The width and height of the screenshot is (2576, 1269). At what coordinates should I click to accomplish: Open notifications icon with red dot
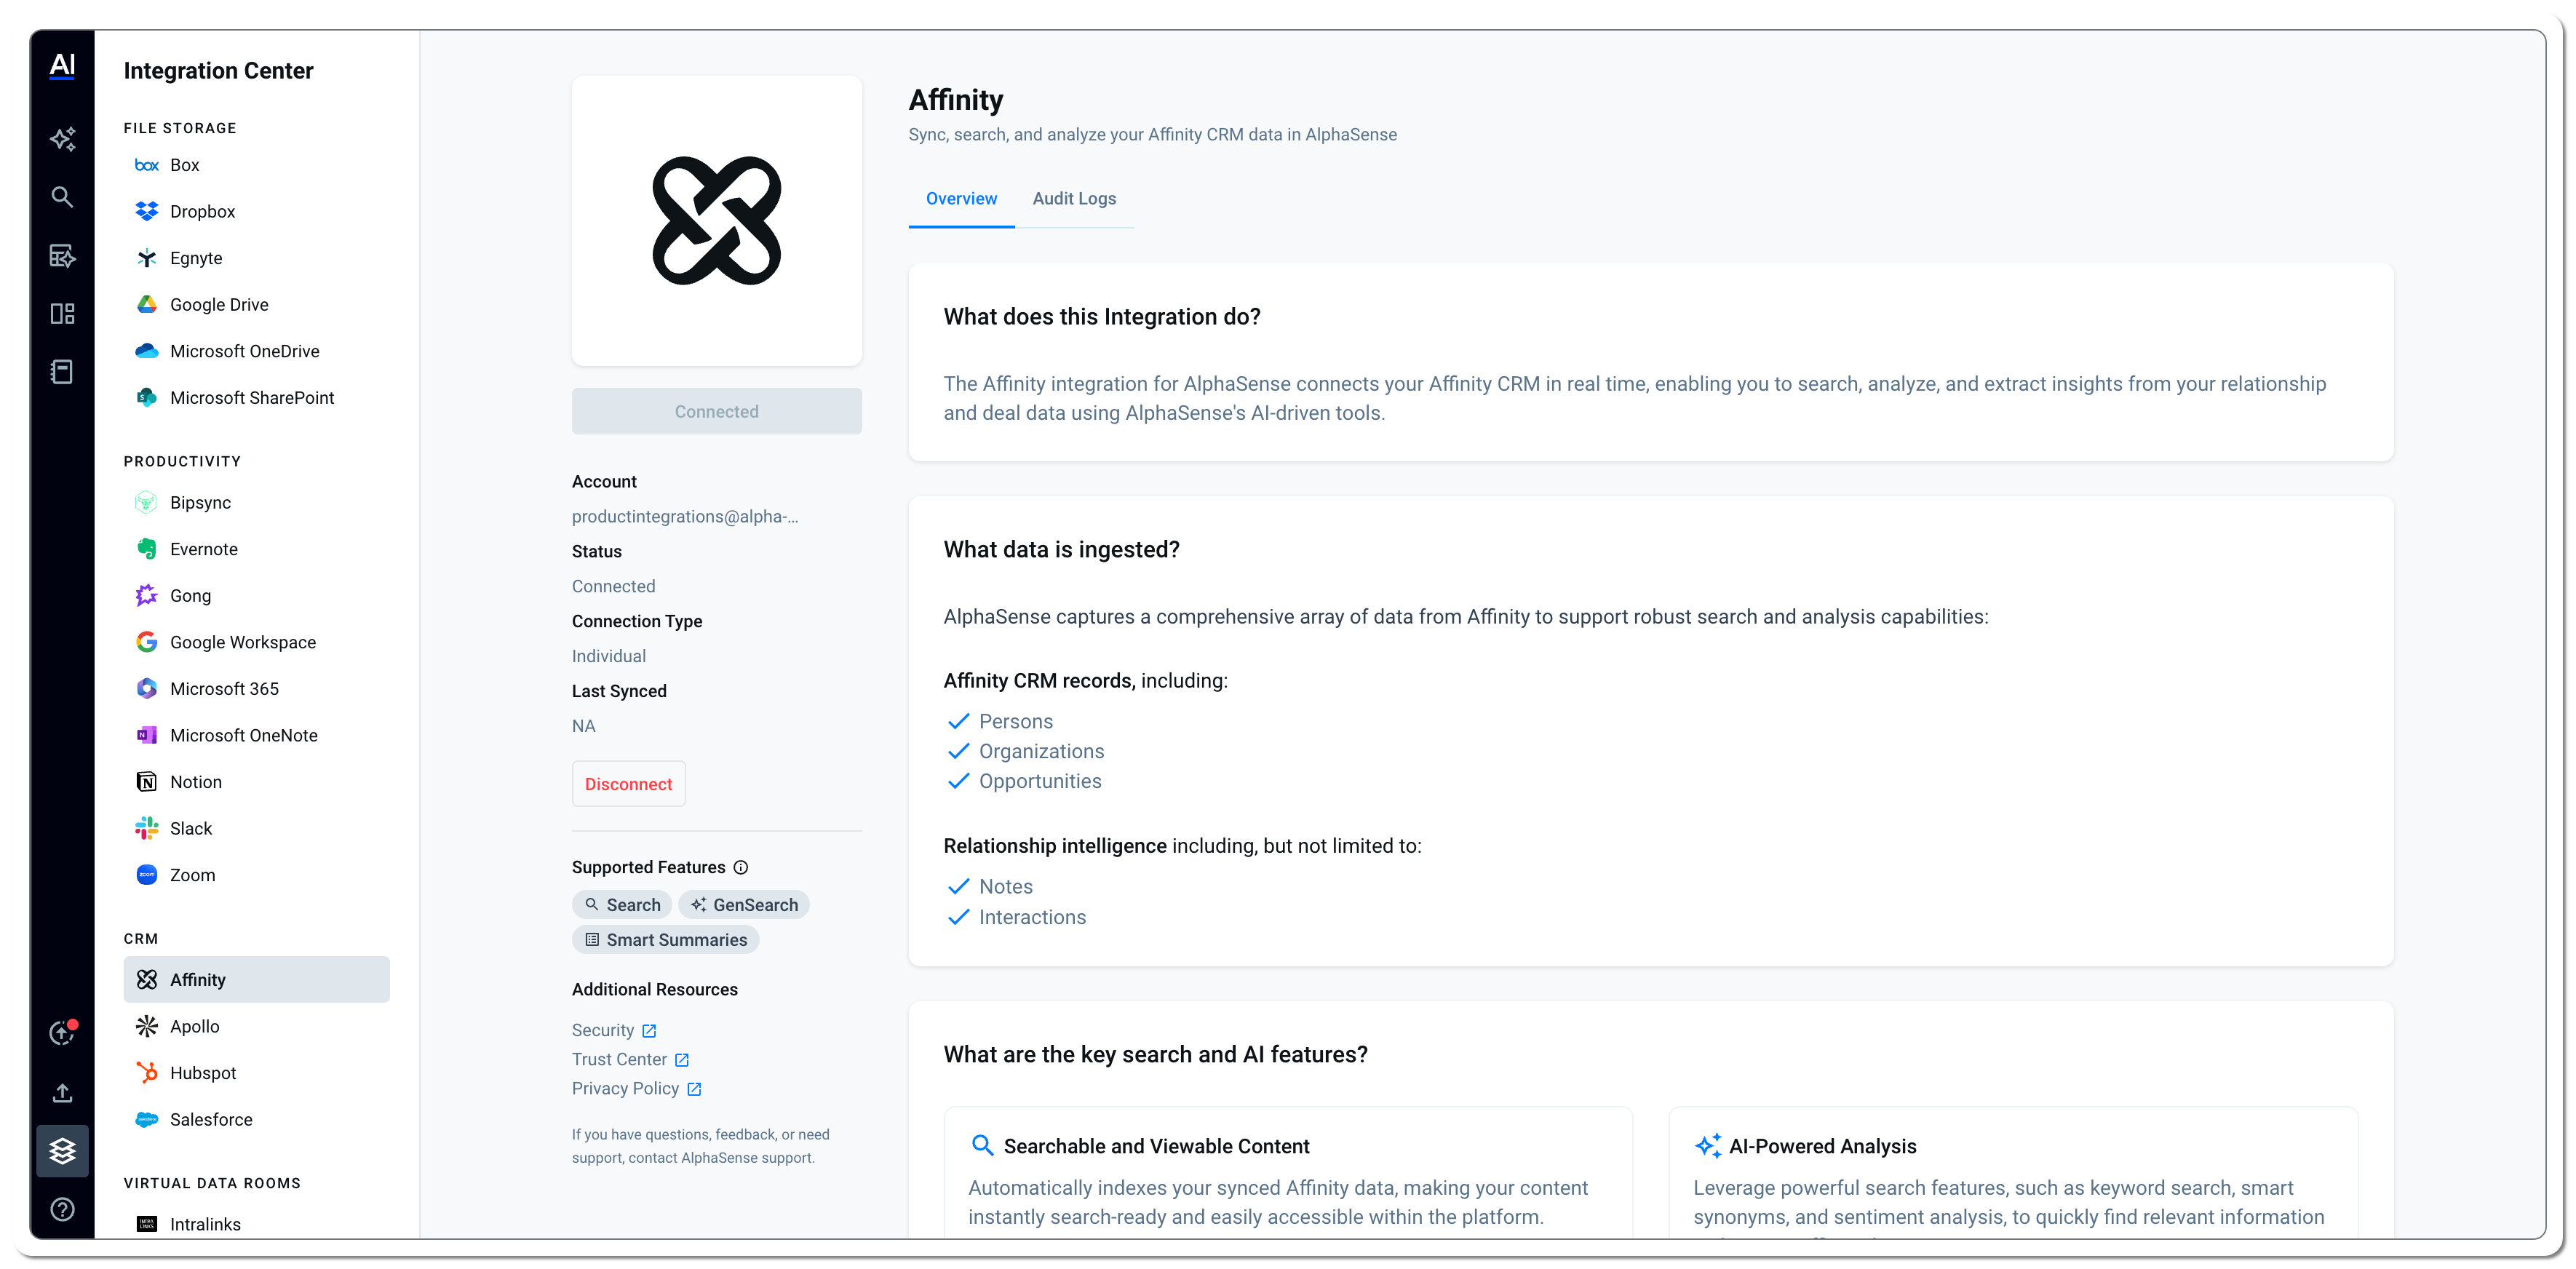62,1033
